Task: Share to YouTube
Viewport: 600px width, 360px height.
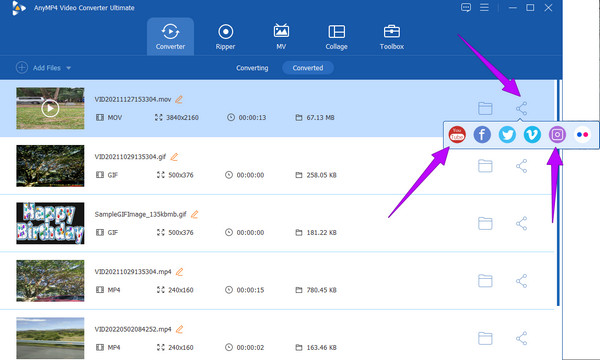Action: [x=457, y=135]
